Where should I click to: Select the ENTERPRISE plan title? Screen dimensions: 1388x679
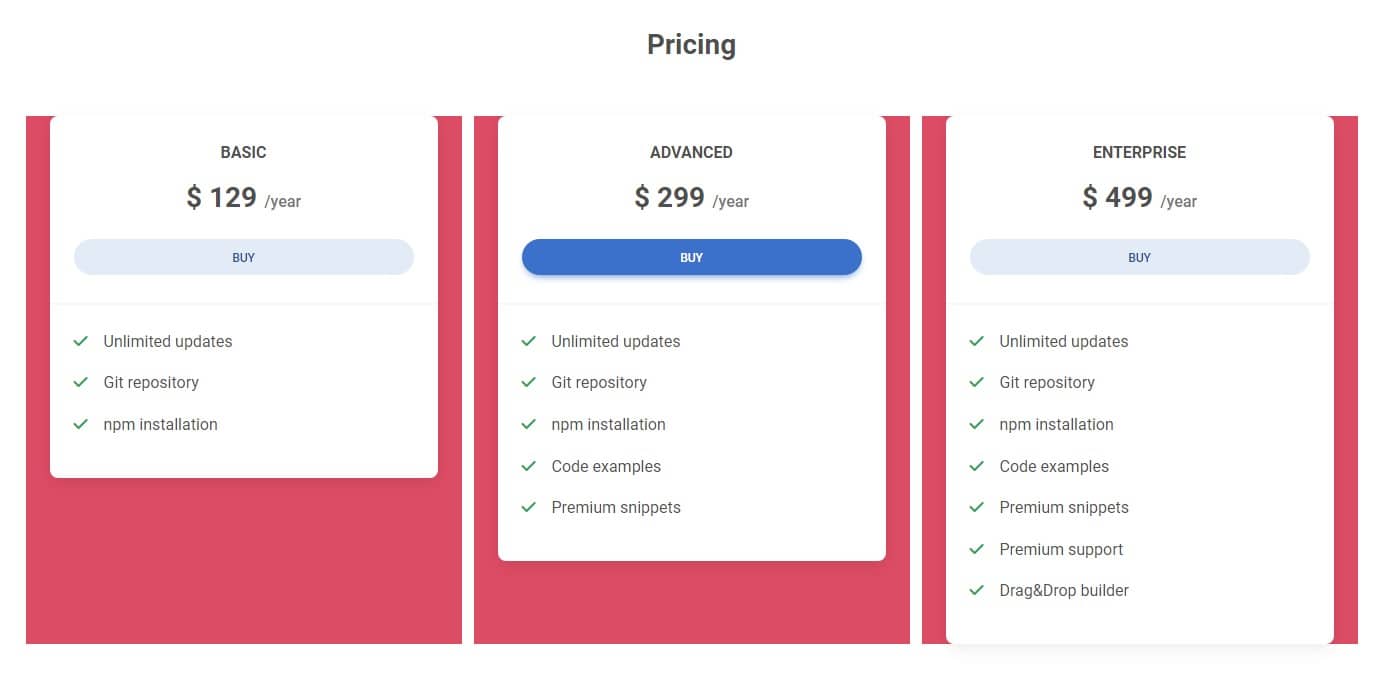[1139, 152]
